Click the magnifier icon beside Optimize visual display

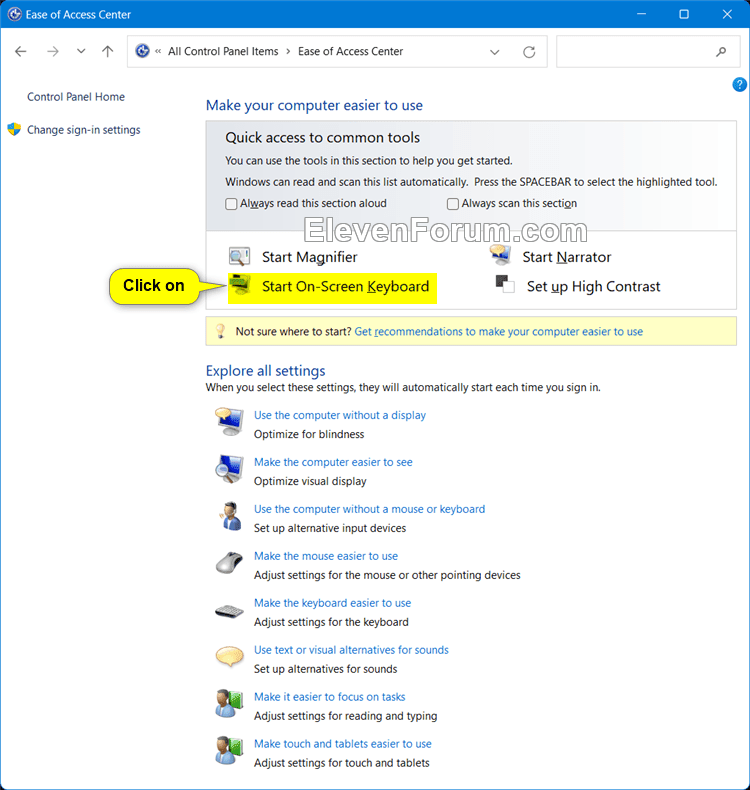(x=230, y=469)
